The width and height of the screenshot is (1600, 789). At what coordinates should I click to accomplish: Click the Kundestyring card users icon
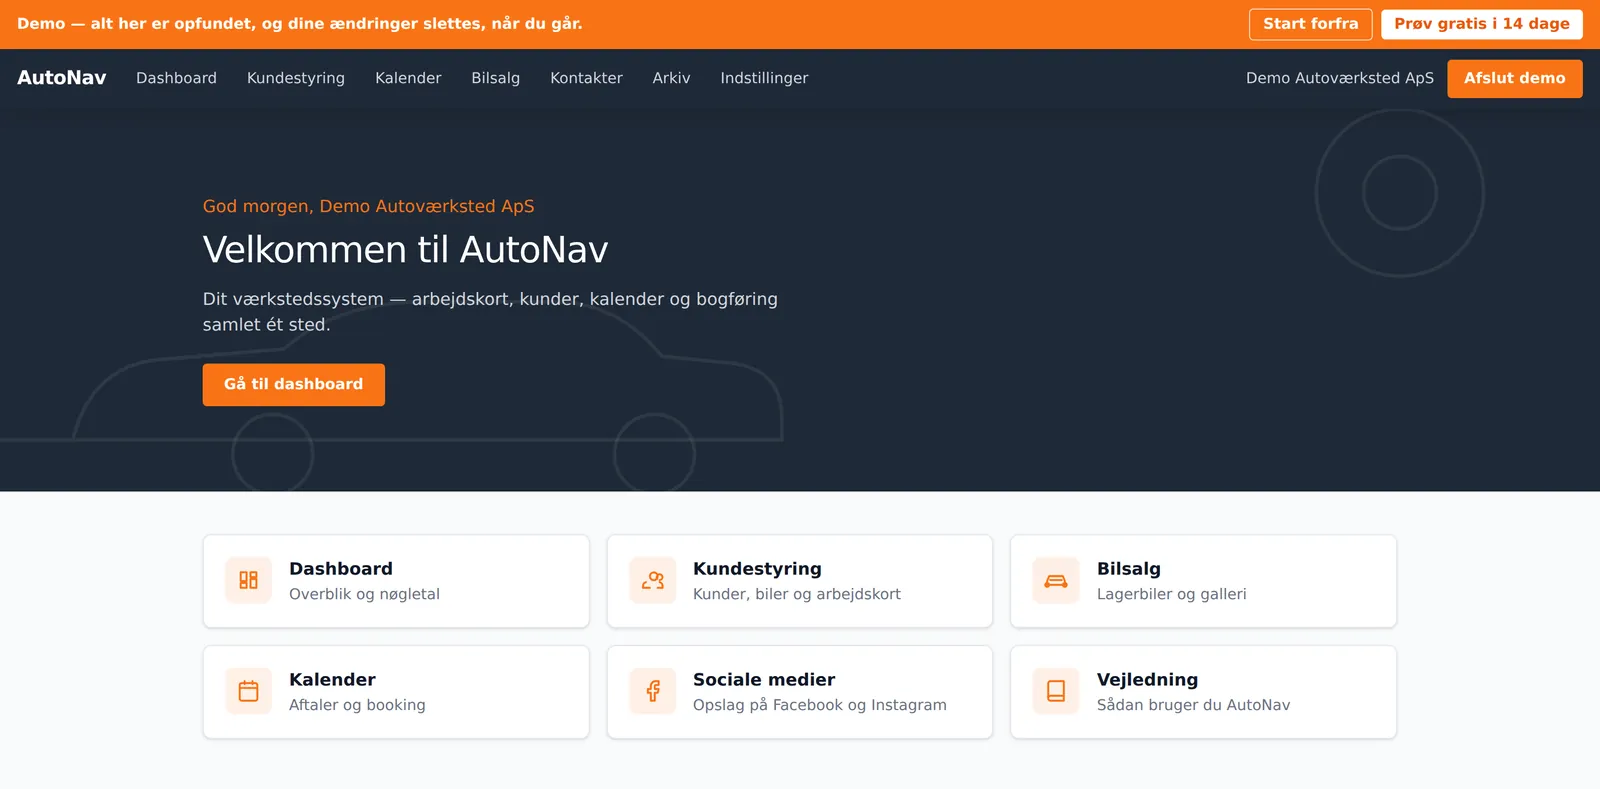653,580
